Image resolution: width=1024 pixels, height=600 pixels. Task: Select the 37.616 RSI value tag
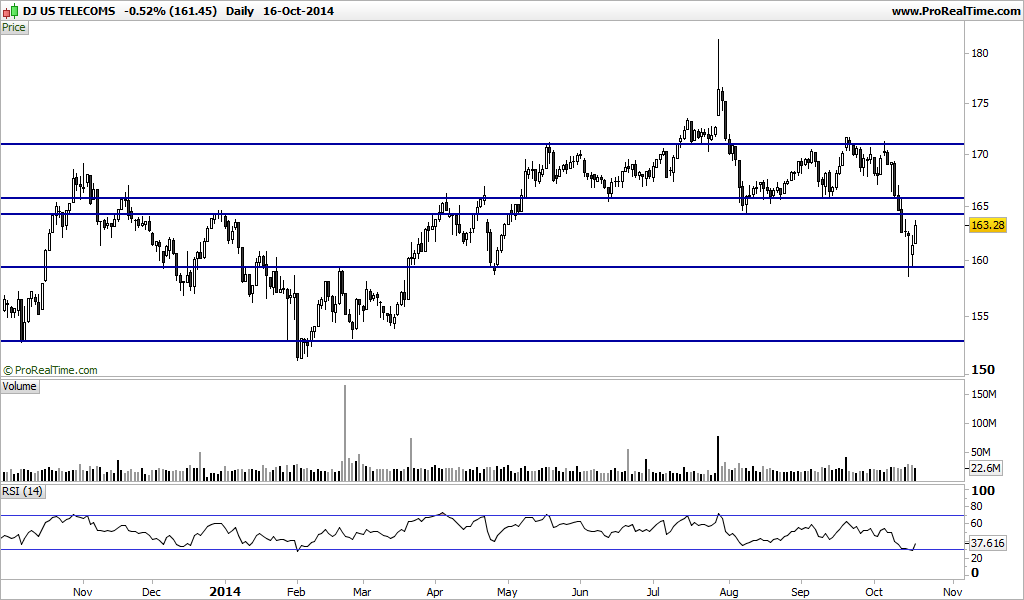pyautogui.click(x=987, y=543)
